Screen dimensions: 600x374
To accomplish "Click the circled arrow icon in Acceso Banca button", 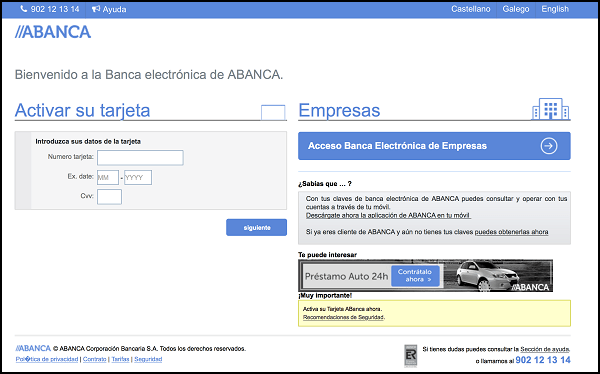I will [549, 146].
